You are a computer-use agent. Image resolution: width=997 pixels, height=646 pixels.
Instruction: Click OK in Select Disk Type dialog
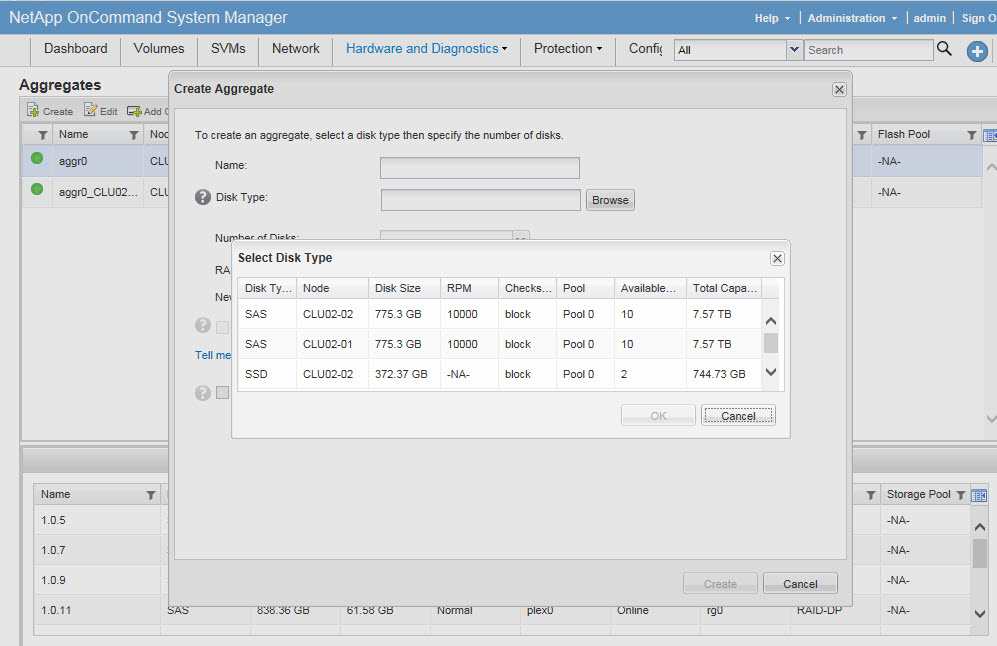658,415
